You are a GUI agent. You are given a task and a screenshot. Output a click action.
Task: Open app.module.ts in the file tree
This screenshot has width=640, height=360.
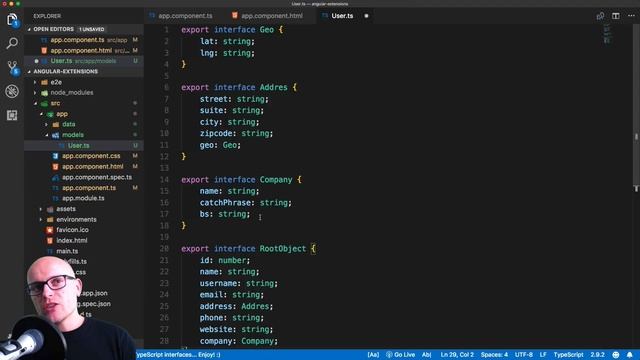pyautogui.click(x=83, y=198)
